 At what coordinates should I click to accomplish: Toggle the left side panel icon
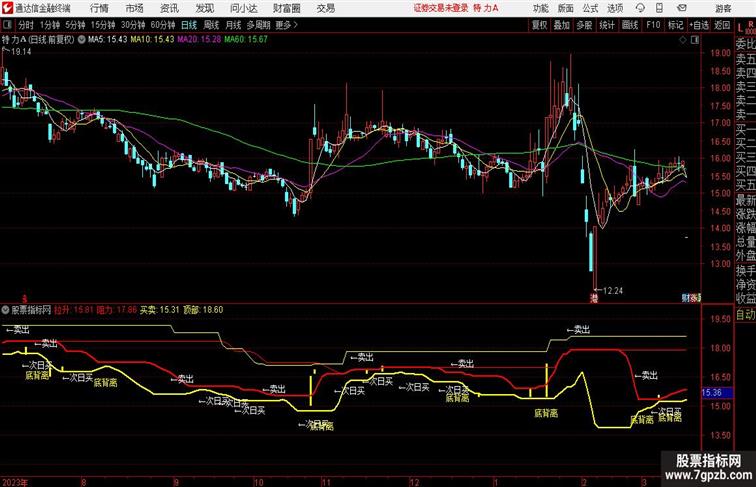click(7, 25)
